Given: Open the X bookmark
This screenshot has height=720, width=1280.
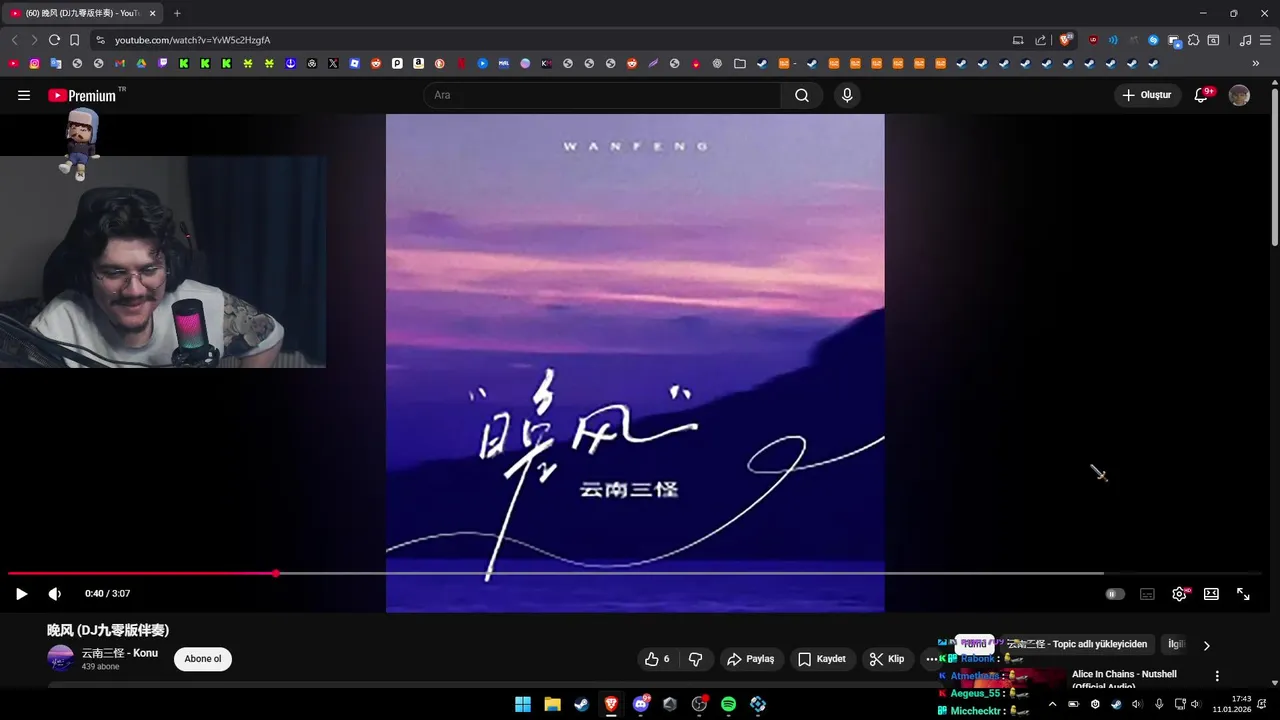Looking at the screenshot, I should coord(333,63).
